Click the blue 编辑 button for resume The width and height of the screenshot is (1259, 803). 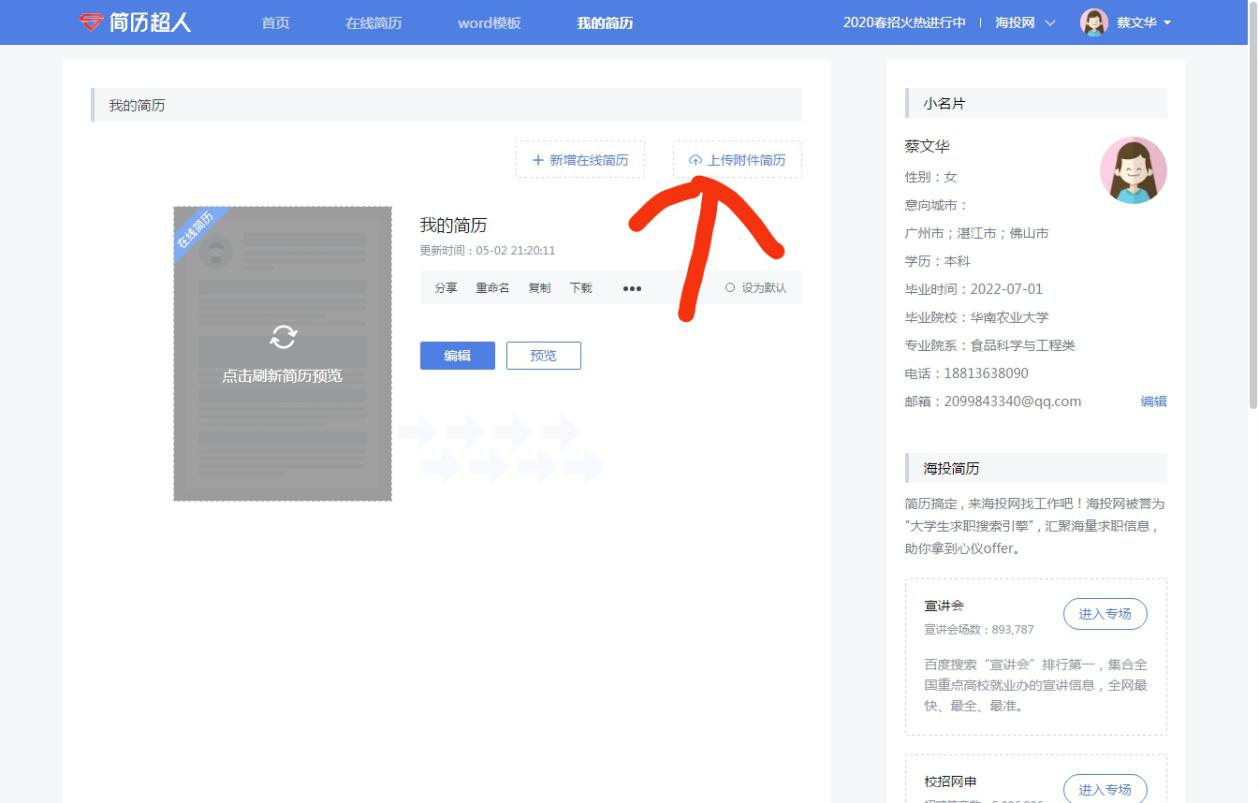coord(457,356)
